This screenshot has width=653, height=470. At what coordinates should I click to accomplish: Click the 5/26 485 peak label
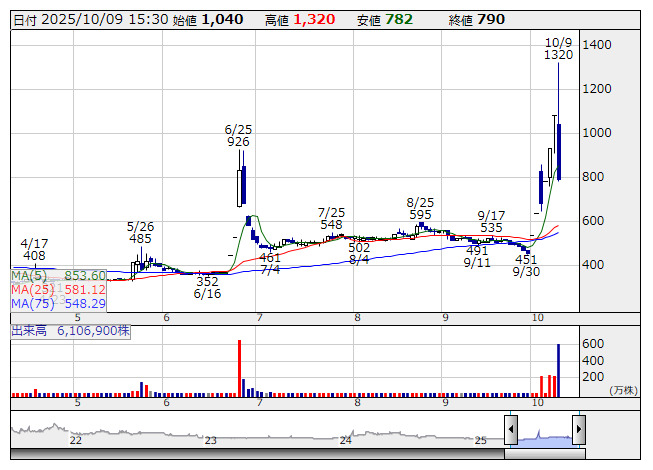(140, 233)
